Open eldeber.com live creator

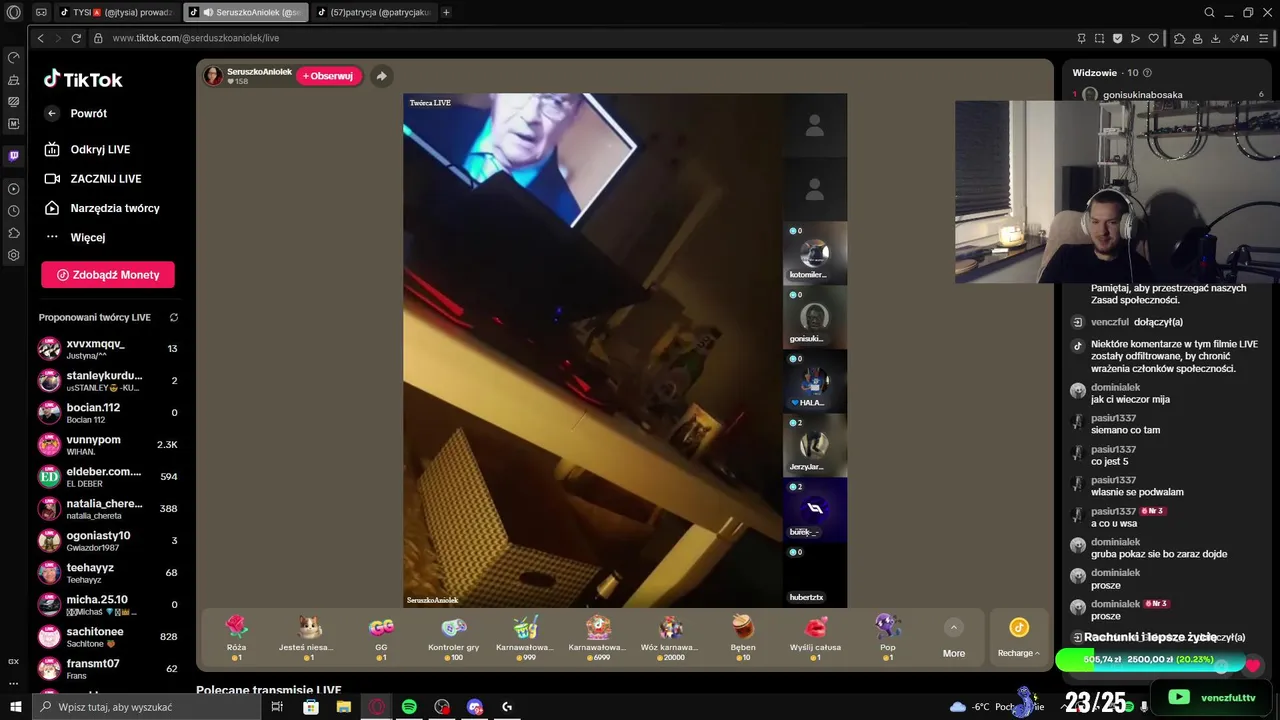pos(108,476)
